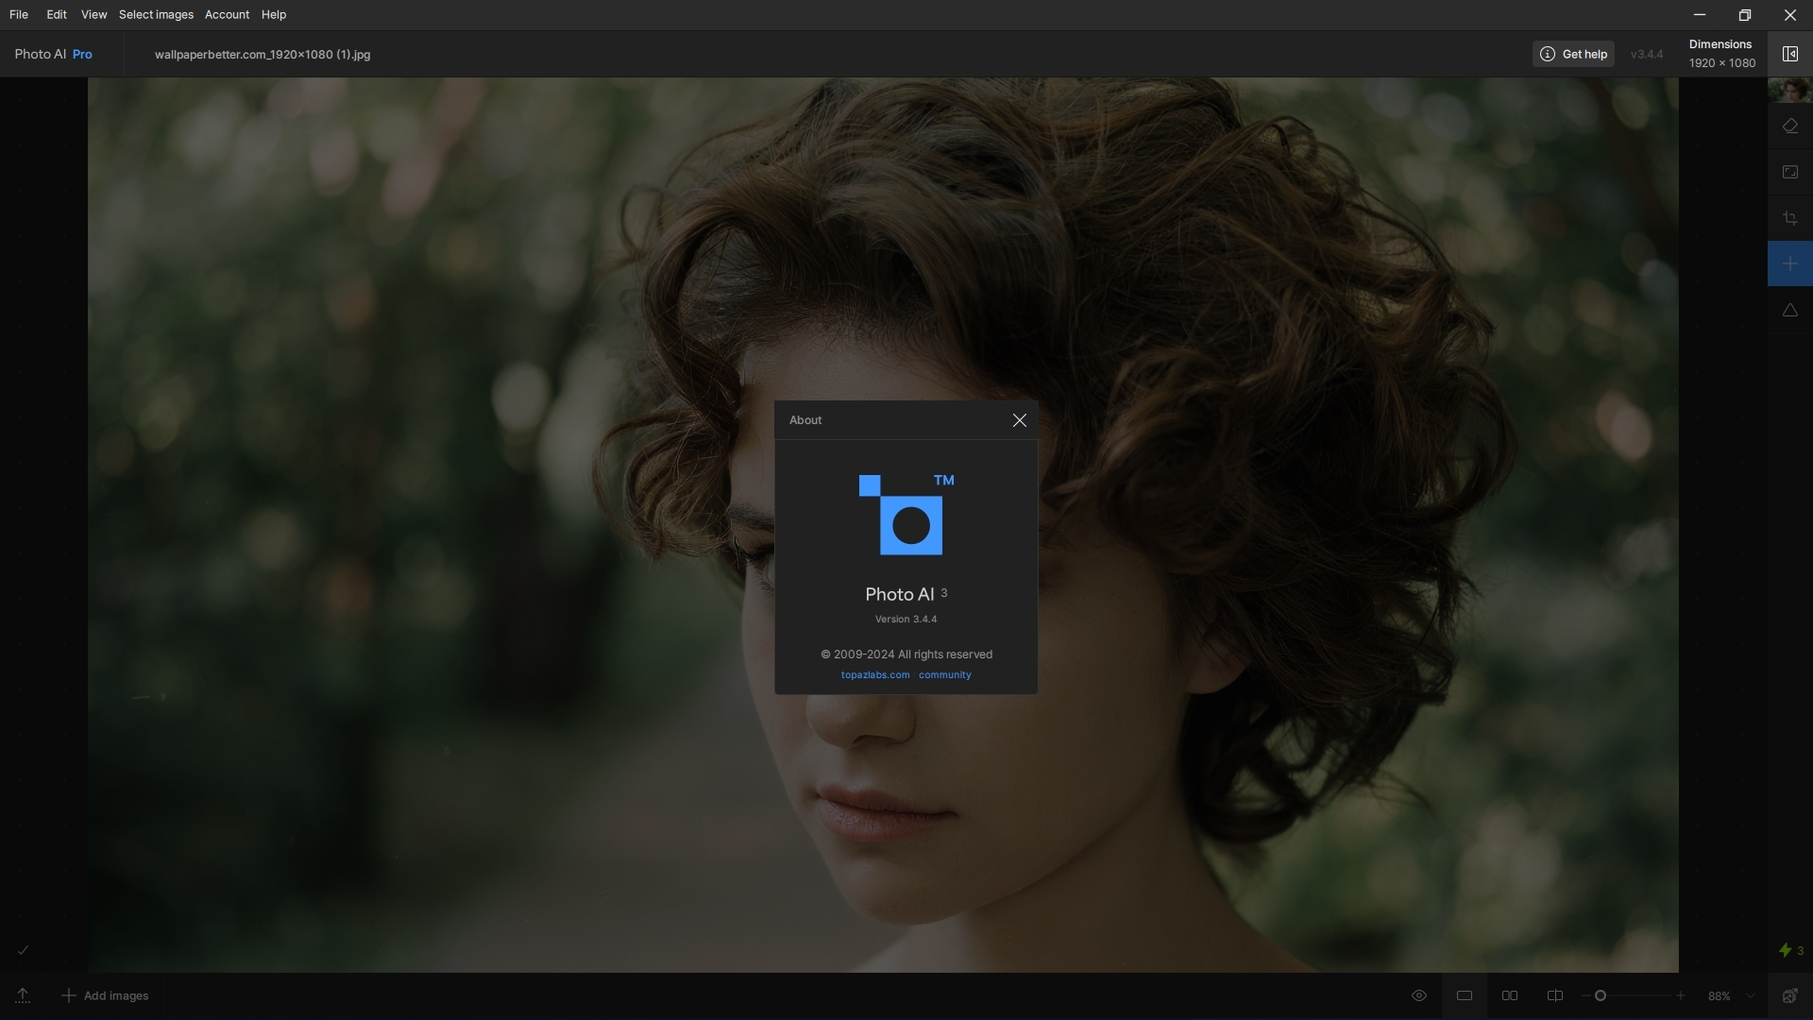Toggle the eye preview original icon
Image resolution: width=1813 pixels, height=1020 pixels.
pos(1419,996)
